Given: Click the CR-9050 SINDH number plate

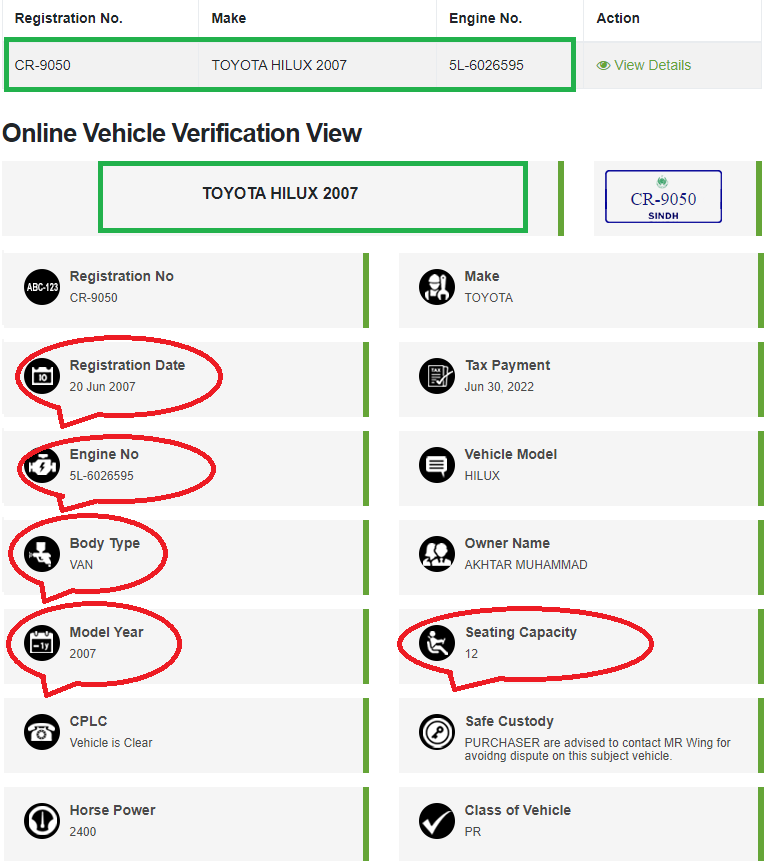Looking at the screenshot, I should 664,197.
